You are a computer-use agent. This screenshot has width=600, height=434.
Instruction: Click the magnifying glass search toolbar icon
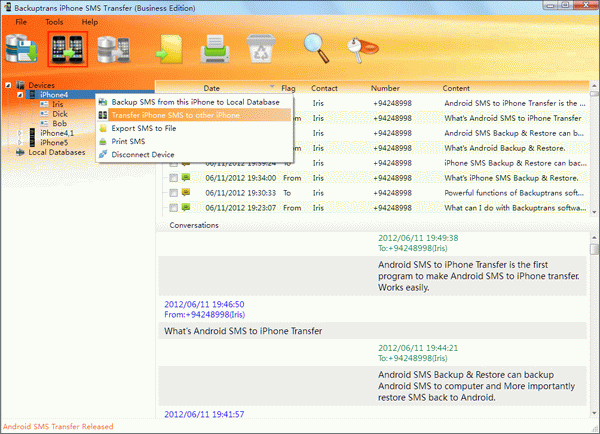click(316, 48)
